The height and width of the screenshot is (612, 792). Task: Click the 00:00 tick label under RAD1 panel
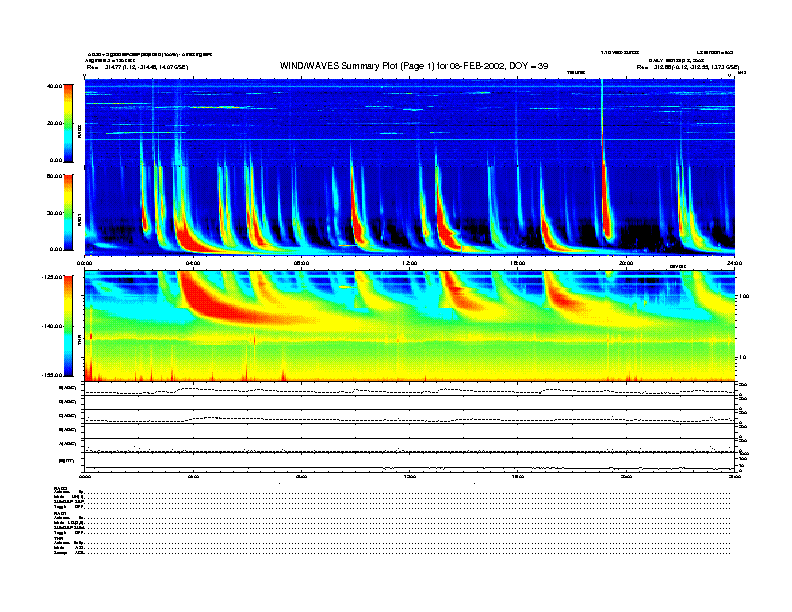(x=84, y=263)
